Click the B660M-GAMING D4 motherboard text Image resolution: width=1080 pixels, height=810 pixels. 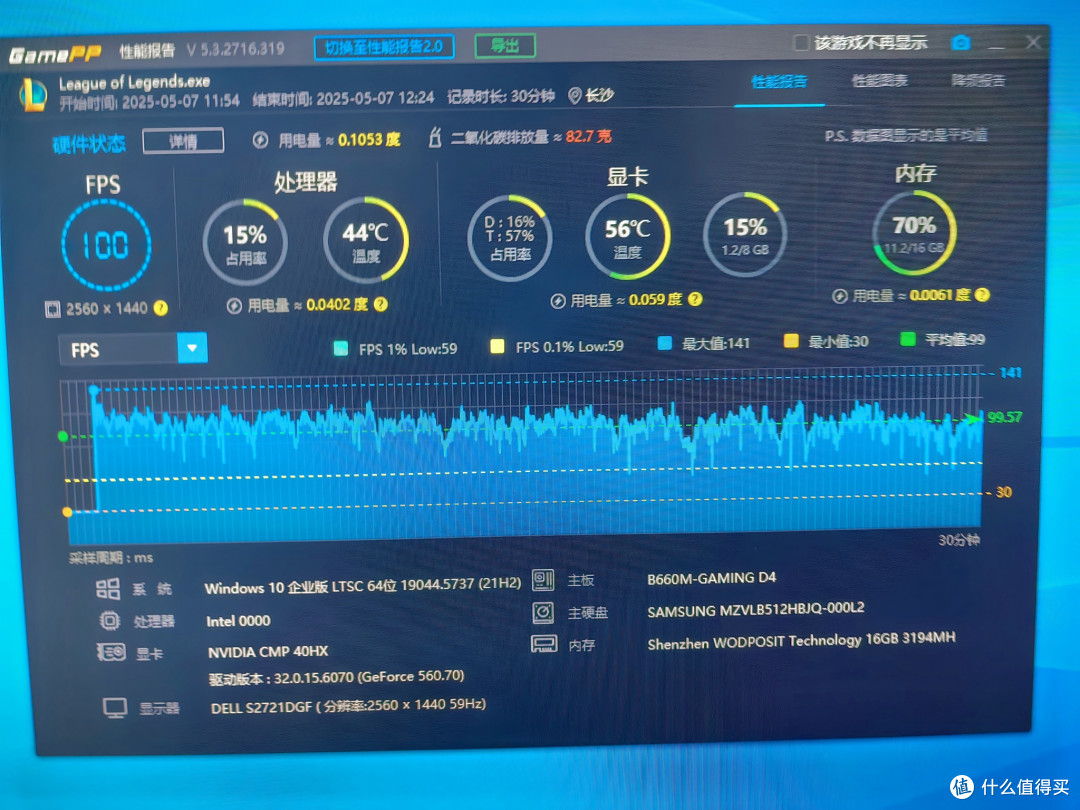[x=712, y=579]
